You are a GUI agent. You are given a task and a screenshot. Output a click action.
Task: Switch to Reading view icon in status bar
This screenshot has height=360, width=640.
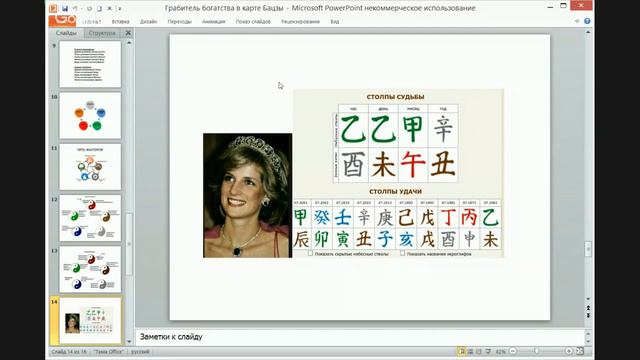(x=479, y=351)
